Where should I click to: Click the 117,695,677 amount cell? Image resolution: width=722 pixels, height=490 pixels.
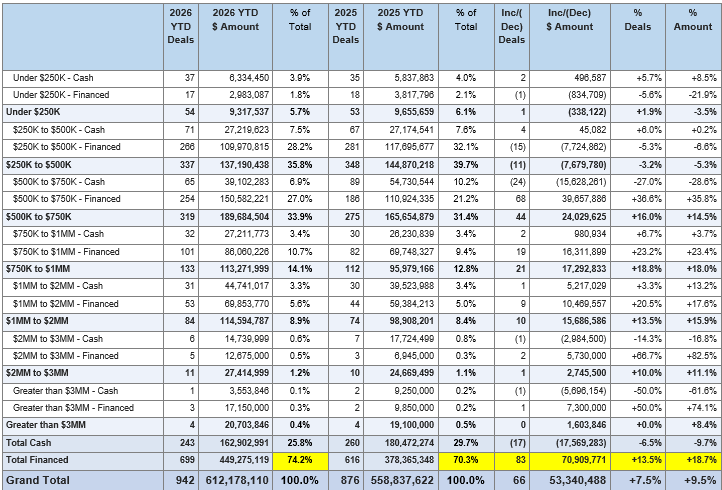401,148
